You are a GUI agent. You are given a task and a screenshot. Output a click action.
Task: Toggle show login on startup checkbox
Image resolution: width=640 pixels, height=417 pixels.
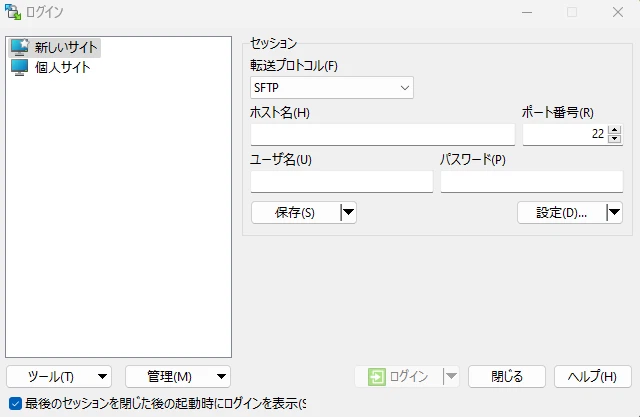pos(15,404)
